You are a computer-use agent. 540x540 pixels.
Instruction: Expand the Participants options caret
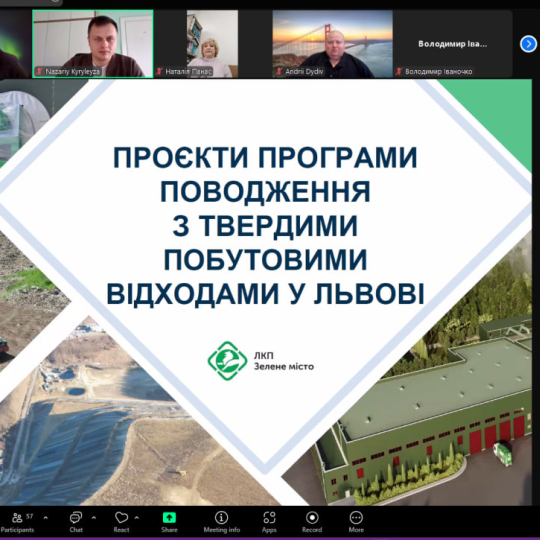tap(45, 517)
